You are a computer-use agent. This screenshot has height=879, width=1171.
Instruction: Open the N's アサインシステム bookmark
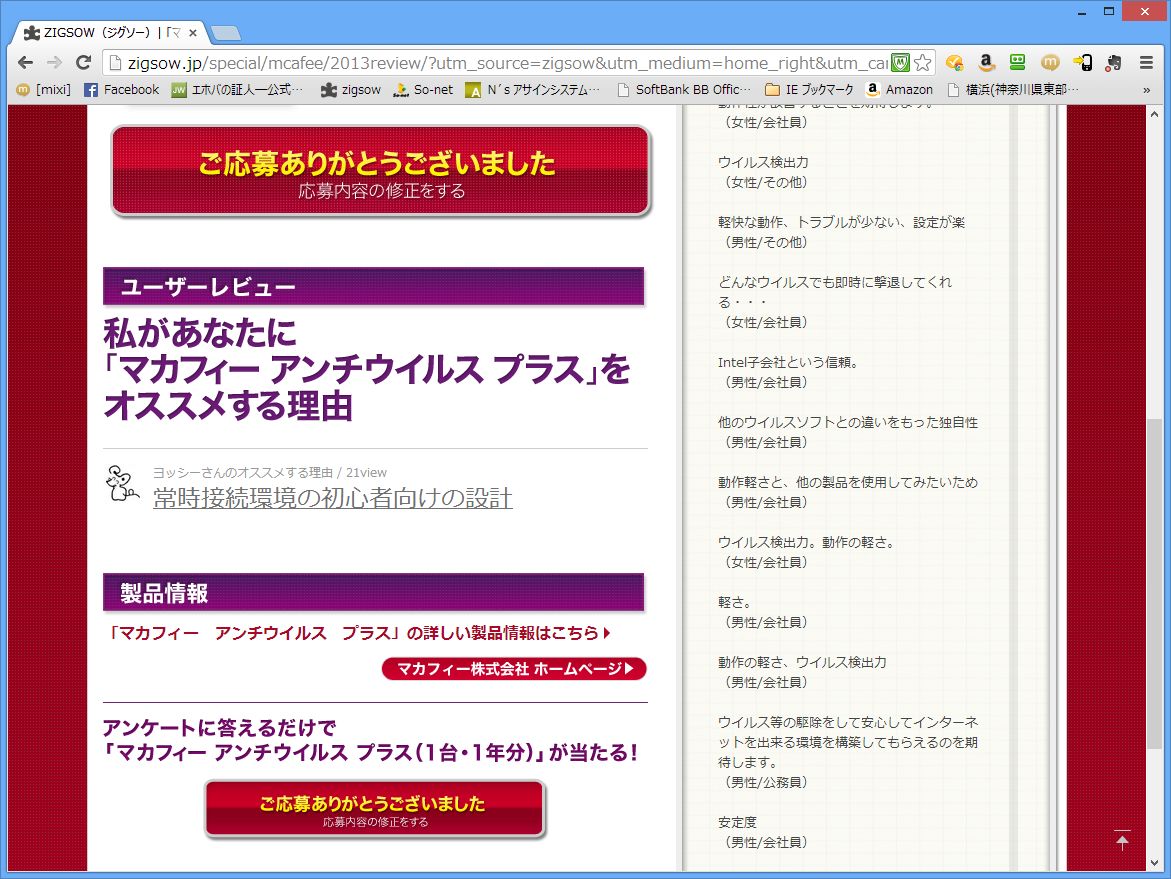(x=532, y=90)
